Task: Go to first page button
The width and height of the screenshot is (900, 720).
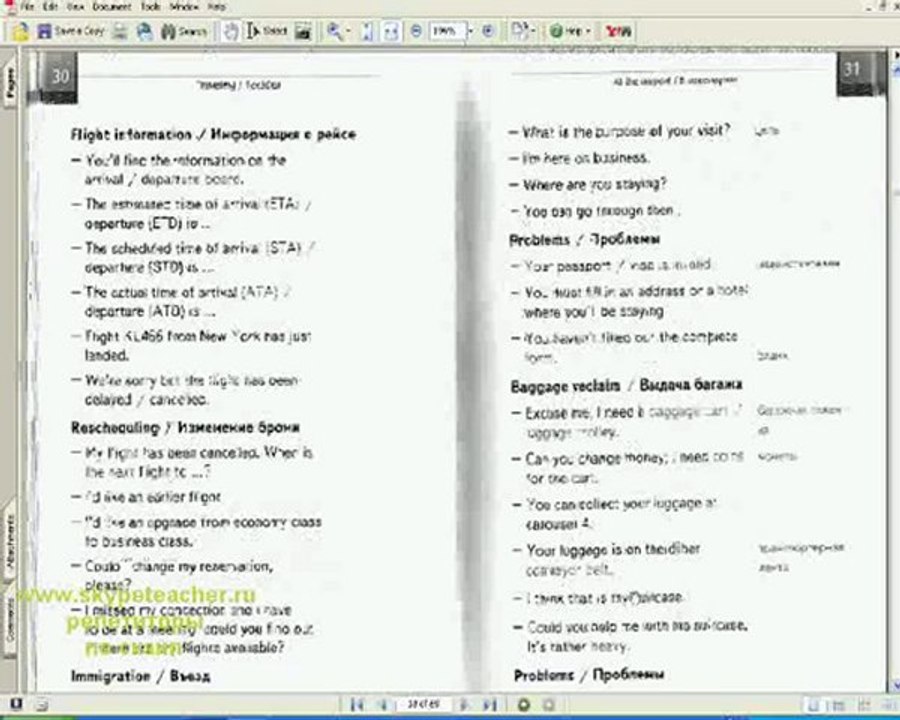Action: coord(357,704)
